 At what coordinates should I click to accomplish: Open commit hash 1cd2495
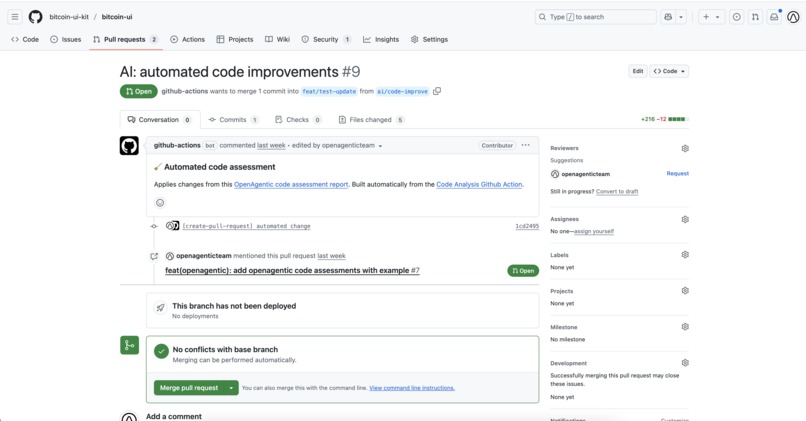coord(527,226)
